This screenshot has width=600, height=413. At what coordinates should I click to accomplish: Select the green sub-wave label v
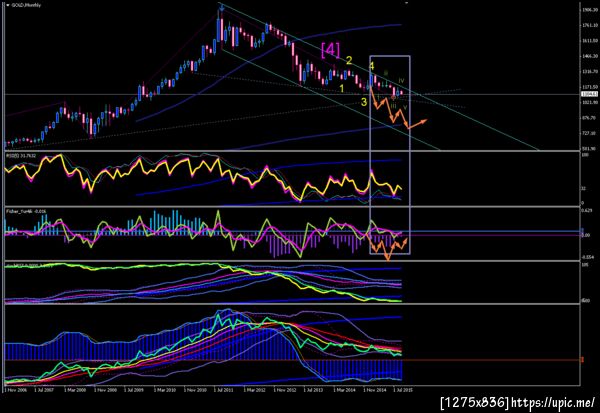coord(405,107)
